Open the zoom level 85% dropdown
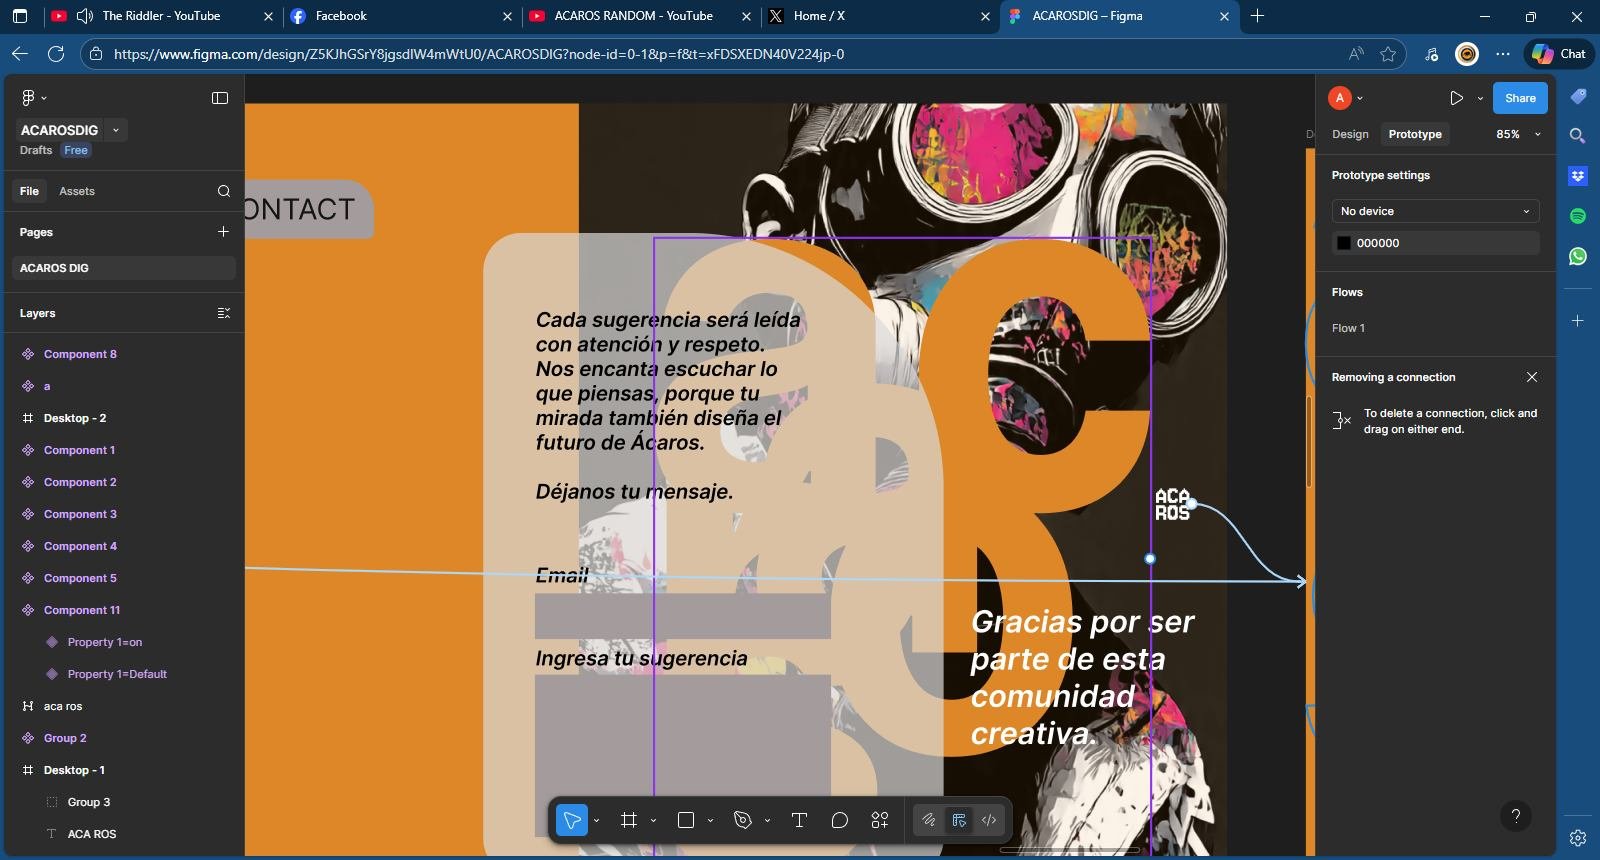The height and width of the screenshot is (860, 1600). (1518, 134)
